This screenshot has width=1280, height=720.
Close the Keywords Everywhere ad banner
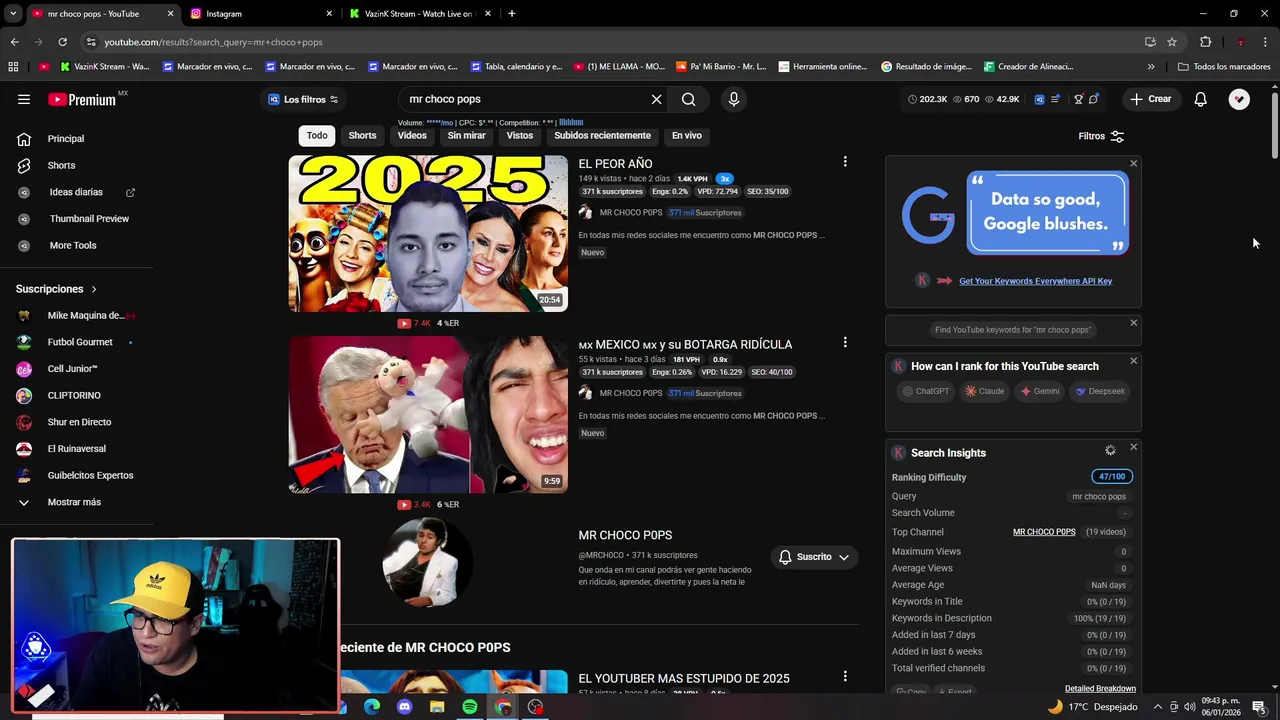pyautogui.click(x=1133, y=163)
